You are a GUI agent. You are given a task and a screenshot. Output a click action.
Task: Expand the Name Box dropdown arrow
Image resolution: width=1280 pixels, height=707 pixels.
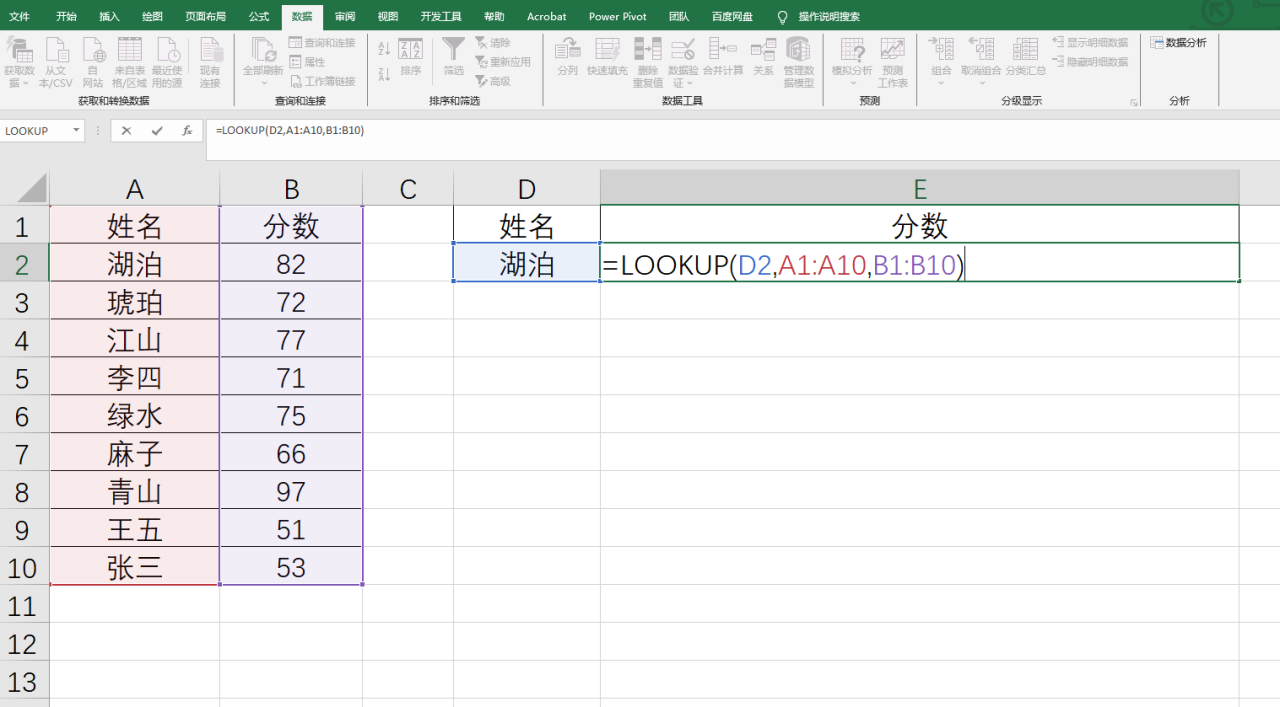(x=76, y=131)
